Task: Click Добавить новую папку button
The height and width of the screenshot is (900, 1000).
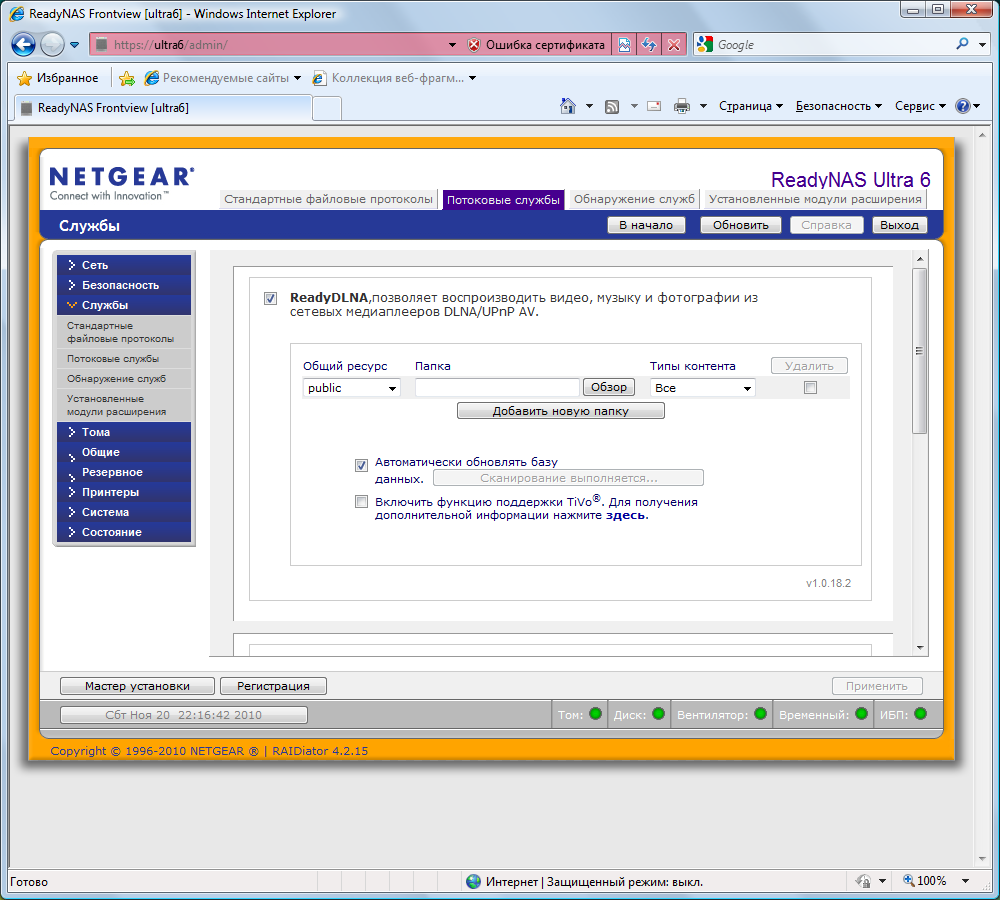Action: click(x=561, y=411)
